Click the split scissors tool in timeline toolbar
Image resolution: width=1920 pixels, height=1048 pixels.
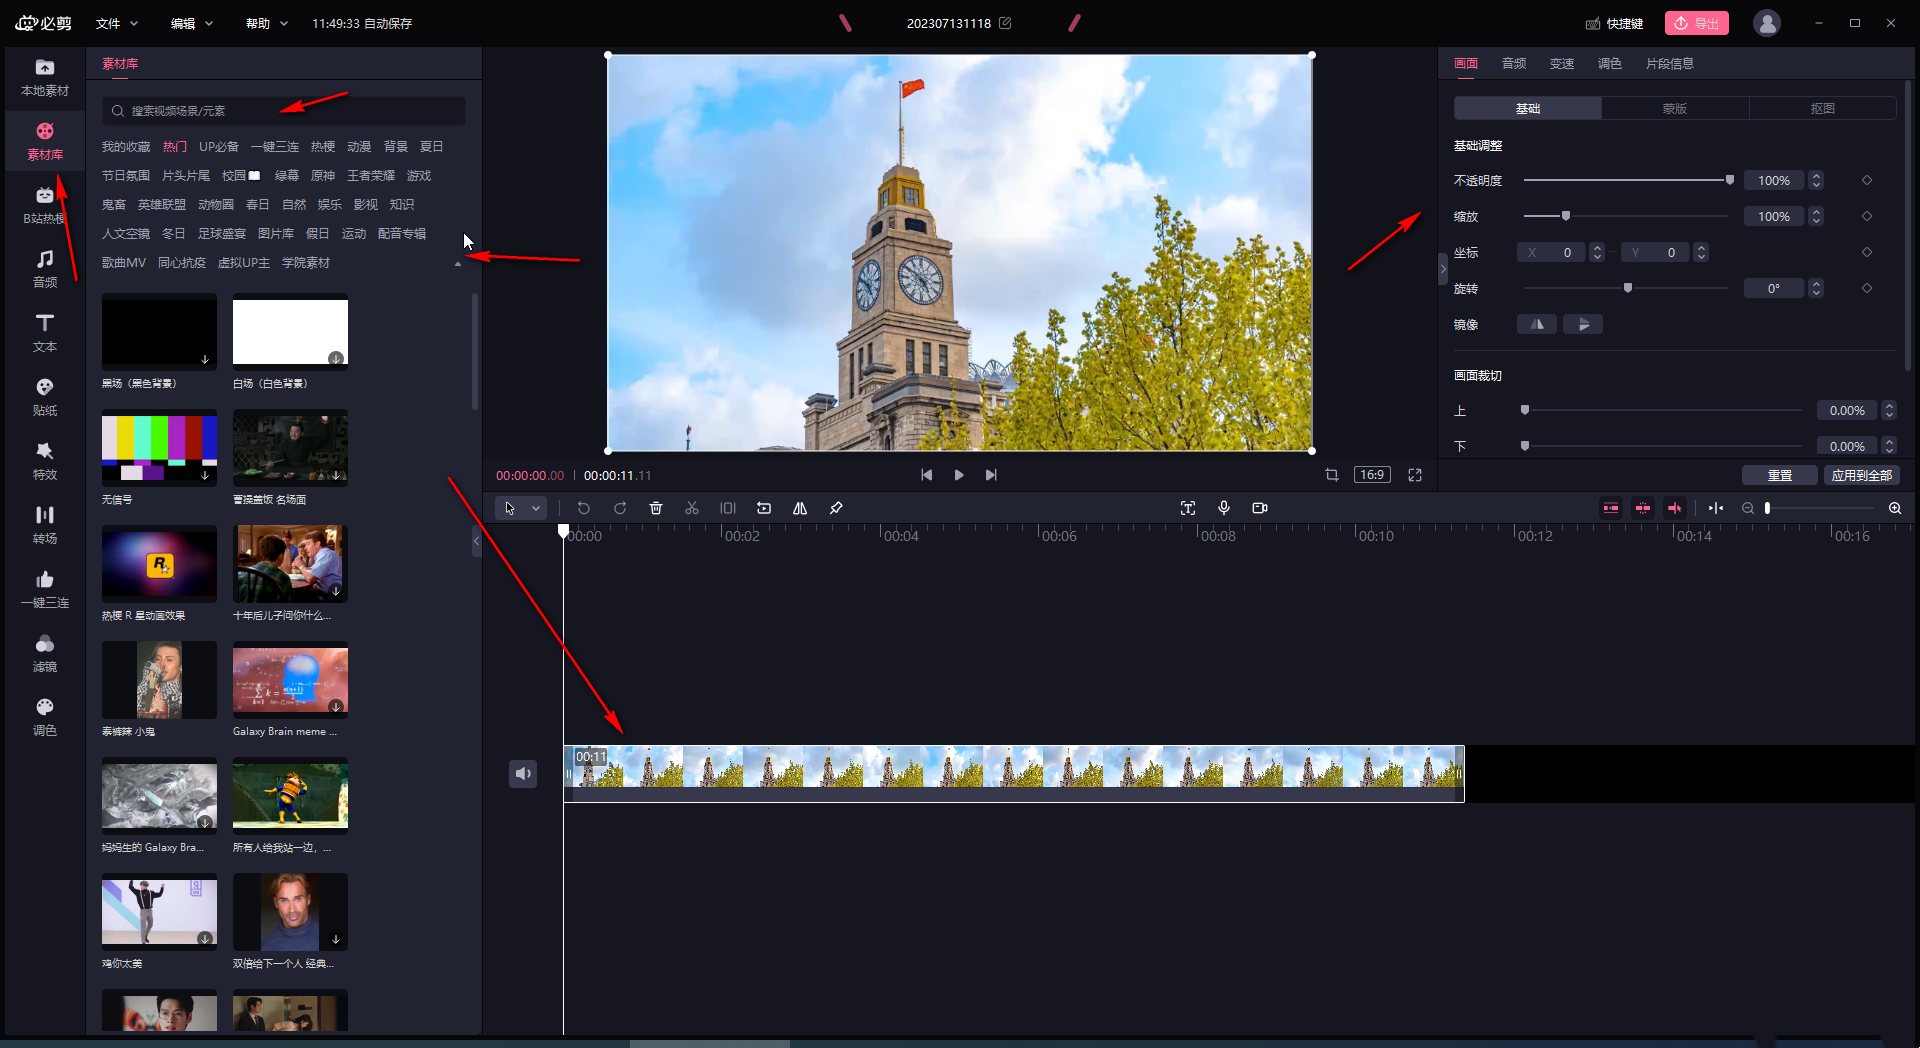[692, 508]
